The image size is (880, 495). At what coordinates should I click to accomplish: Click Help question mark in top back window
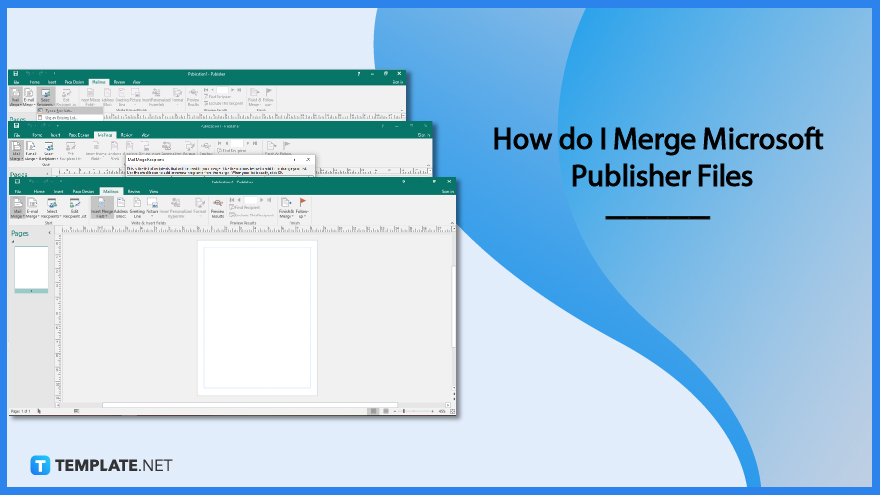[359, 74]
